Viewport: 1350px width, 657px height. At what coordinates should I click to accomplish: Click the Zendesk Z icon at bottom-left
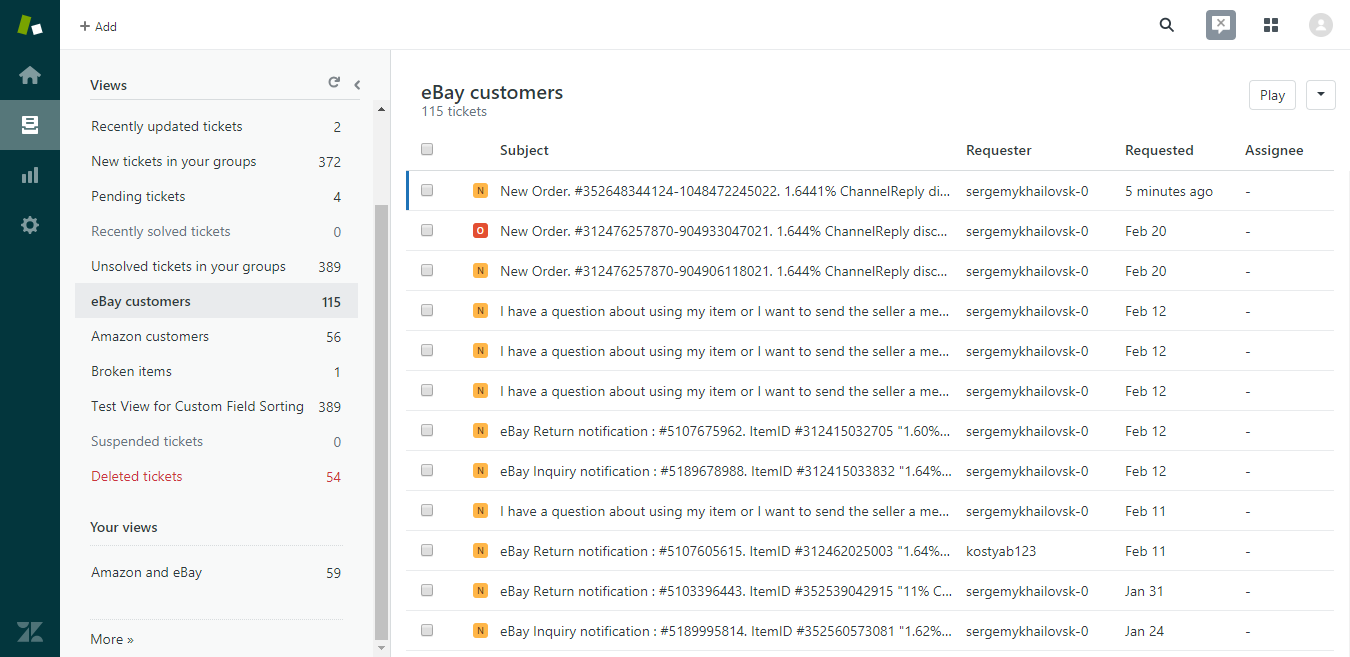click(30, 632)
